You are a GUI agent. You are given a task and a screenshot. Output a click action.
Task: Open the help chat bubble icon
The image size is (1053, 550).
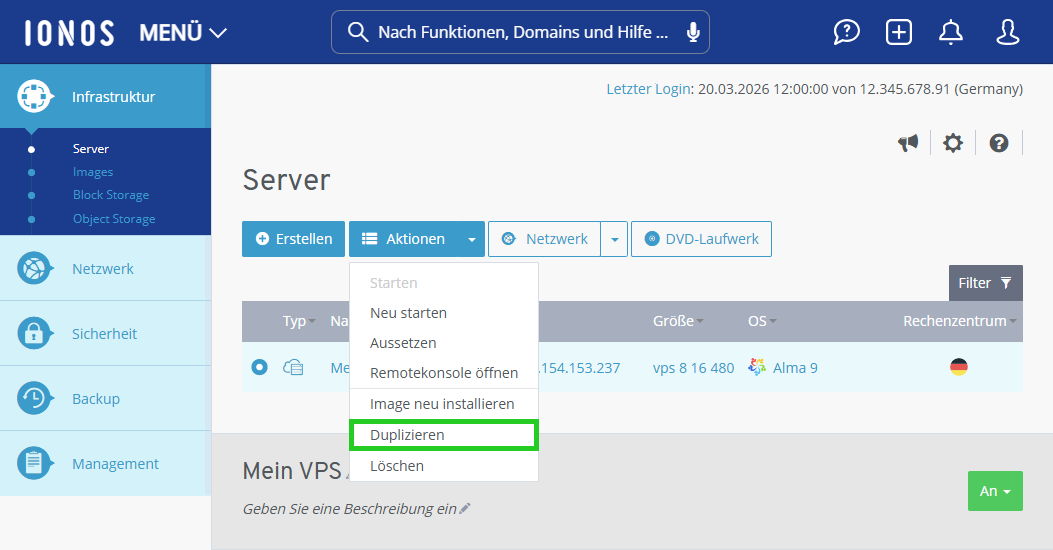click(846, 32)
